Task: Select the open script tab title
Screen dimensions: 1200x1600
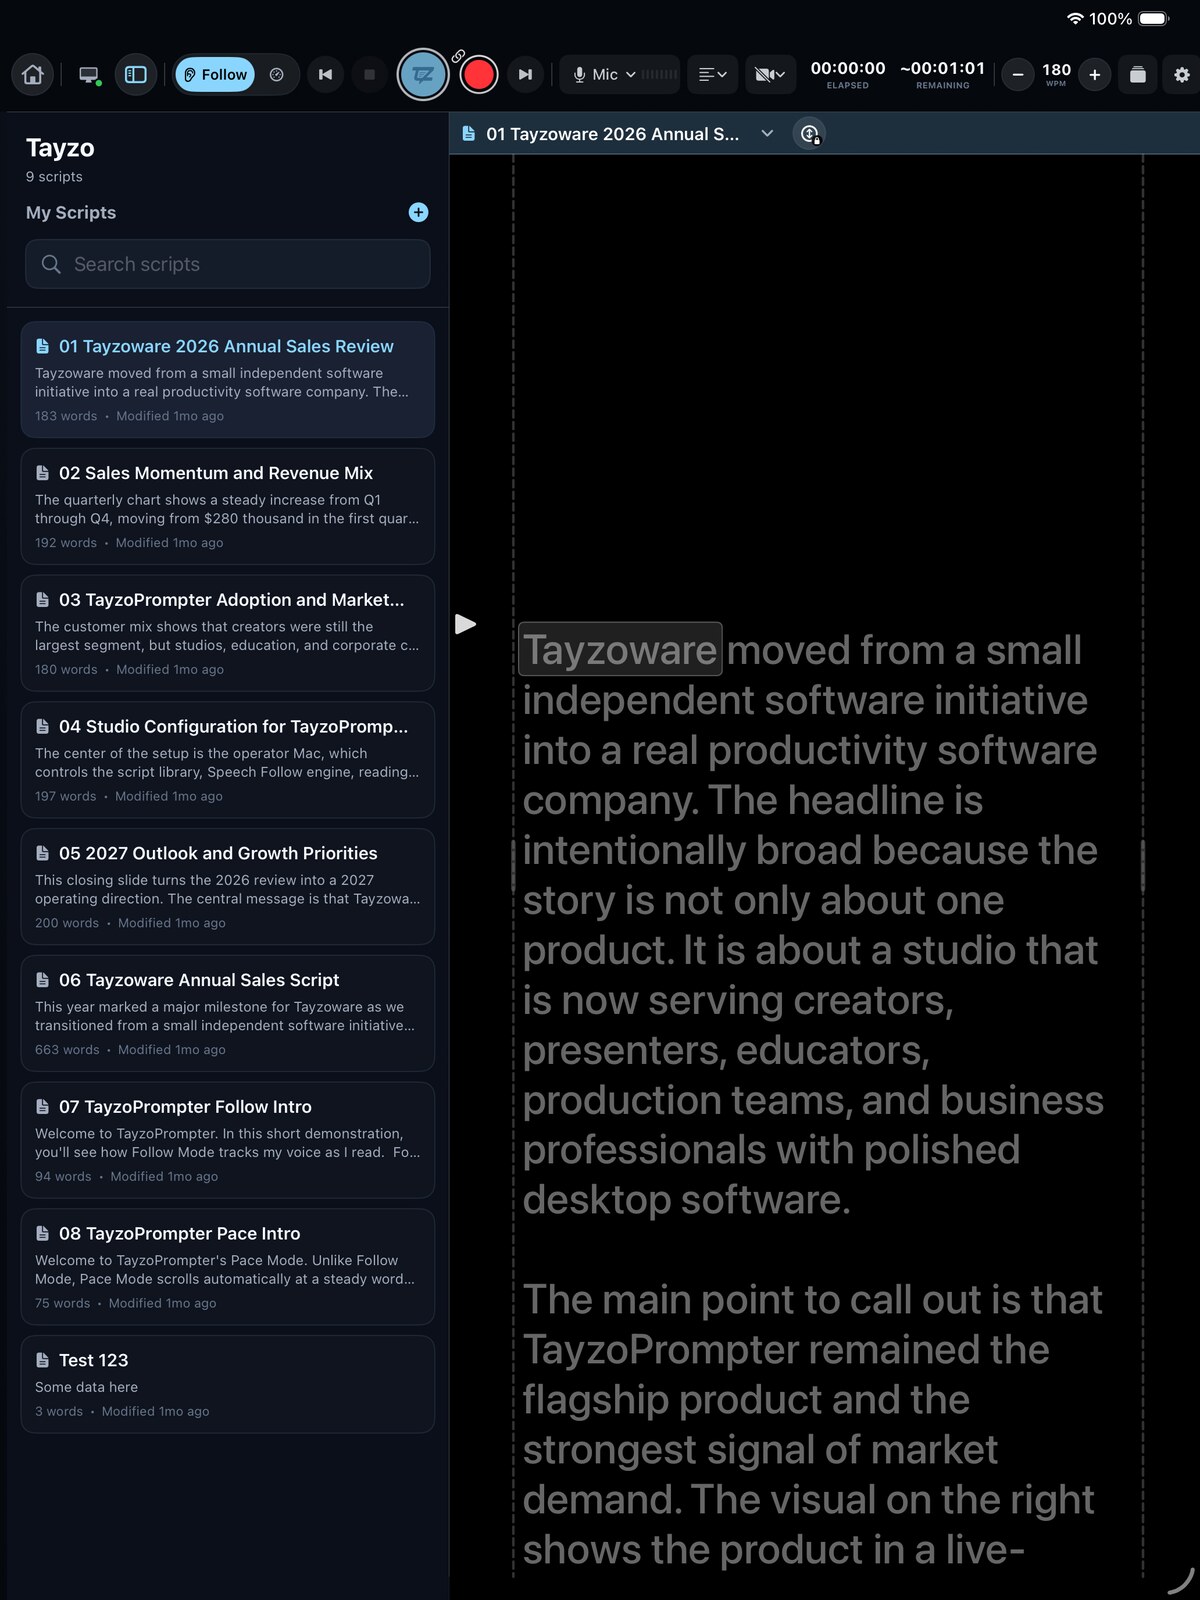Action: click(612, 134)
